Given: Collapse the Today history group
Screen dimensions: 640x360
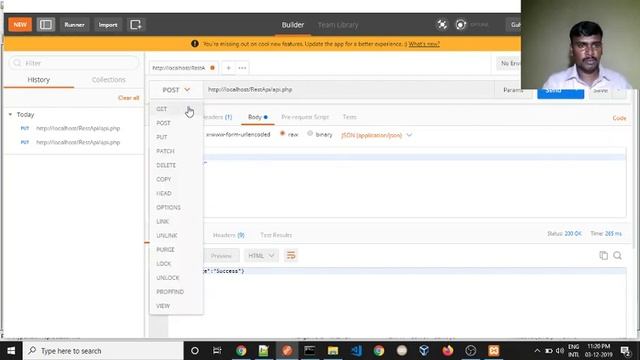Looking at the screenshot, I should [x=10, y=115].
